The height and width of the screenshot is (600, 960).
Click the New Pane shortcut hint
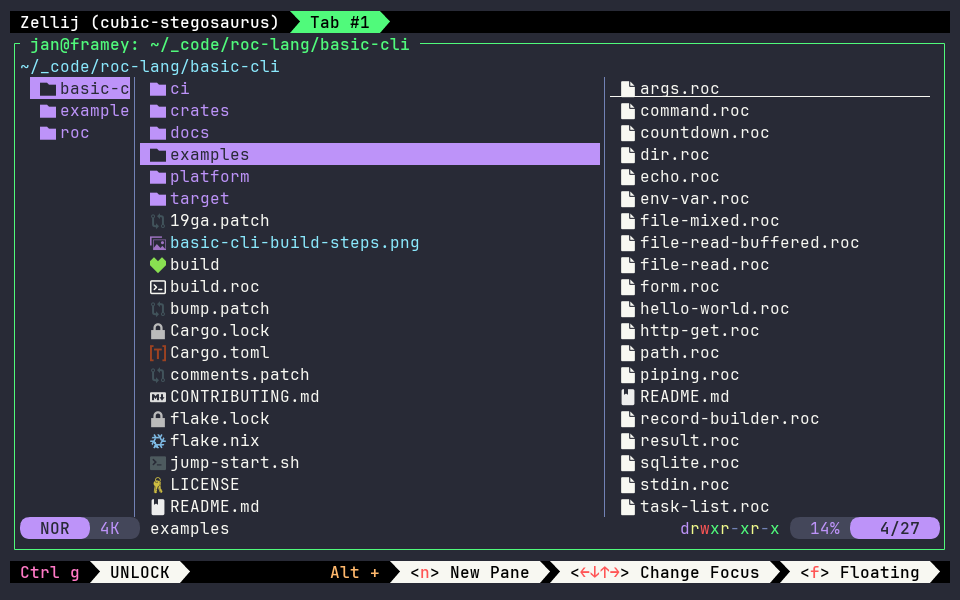[x=470, y=572]
